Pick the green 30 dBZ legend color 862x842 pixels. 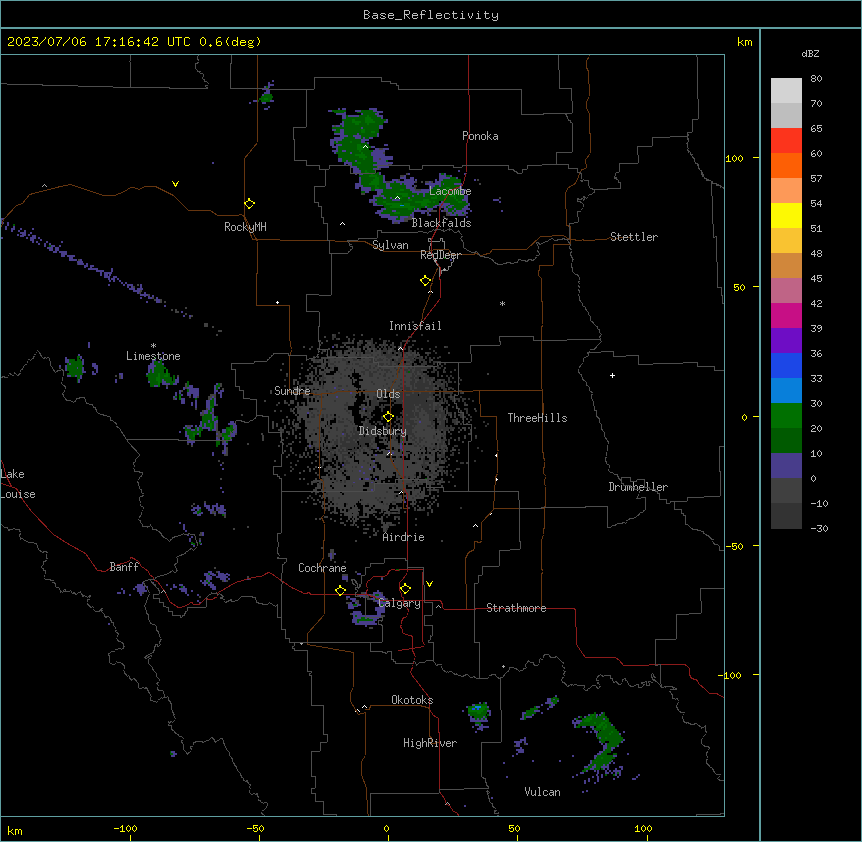pyautogui.click(x=786, y=416)
